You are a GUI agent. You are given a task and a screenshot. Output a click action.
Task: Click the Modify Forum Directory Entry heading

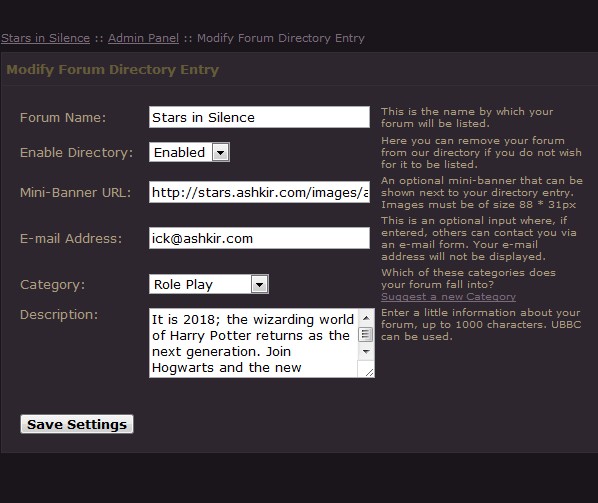(x=113, y=70)
